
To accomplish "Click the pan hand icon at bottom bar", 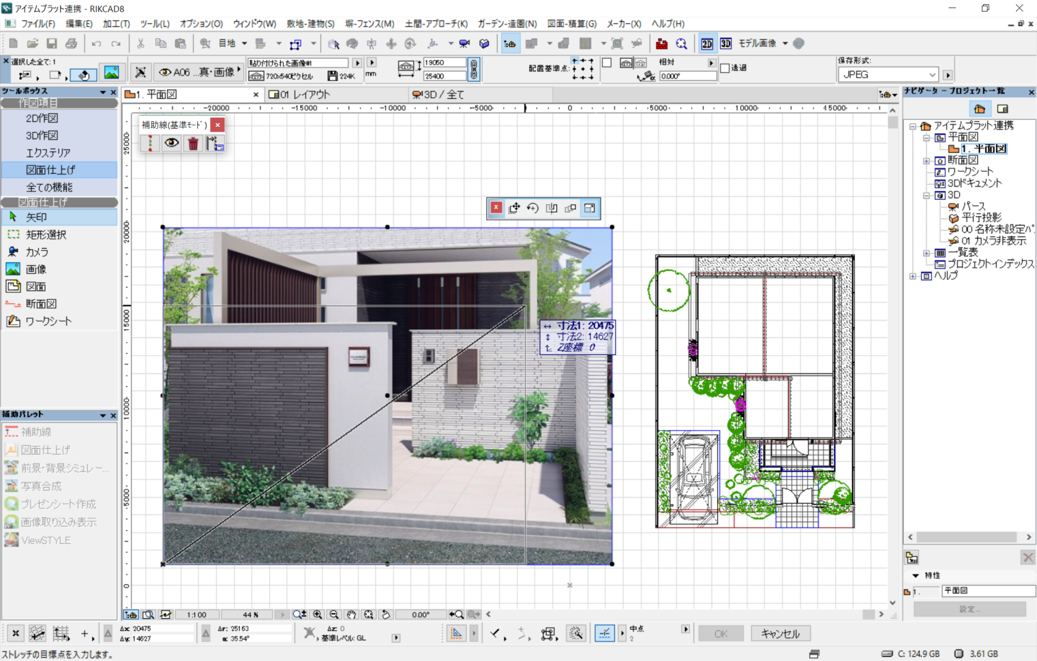I will [351, 615].
